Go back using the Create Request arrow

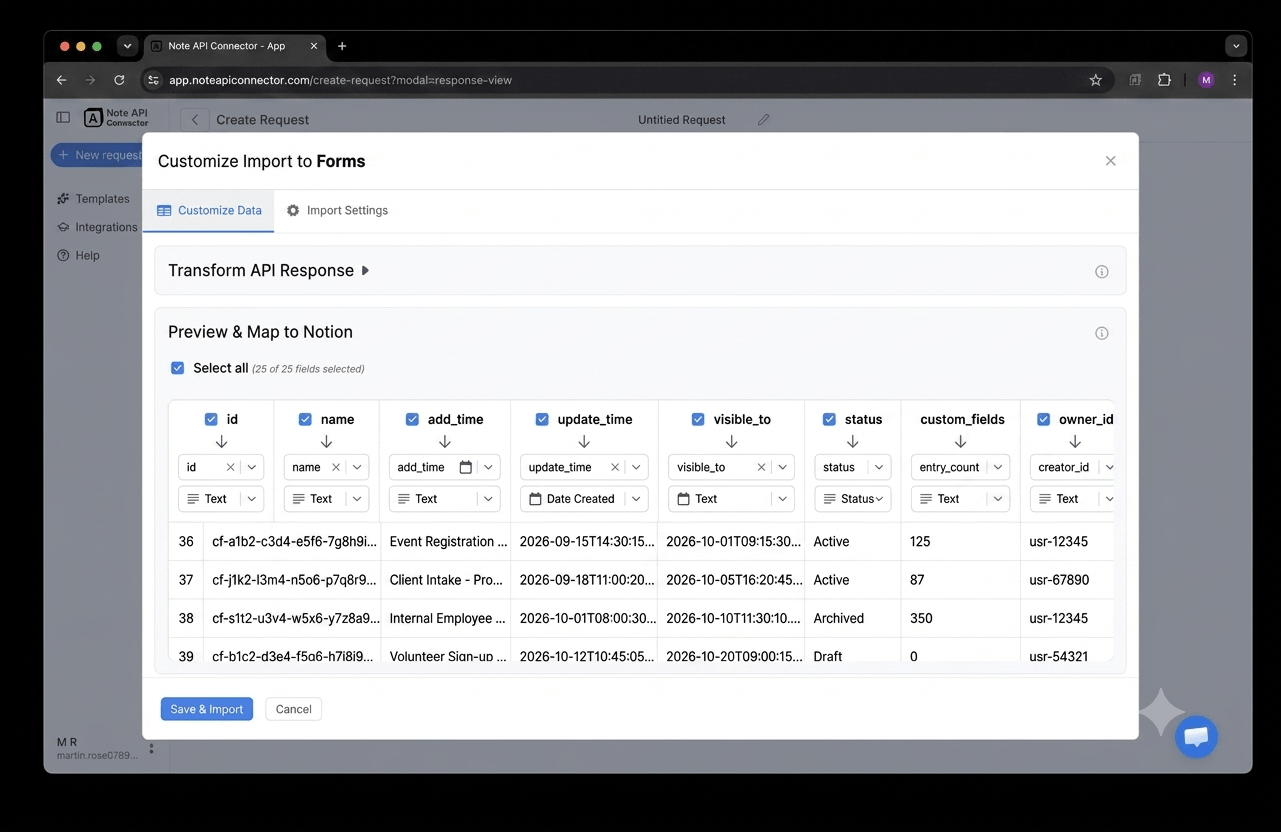coord(195,120)
